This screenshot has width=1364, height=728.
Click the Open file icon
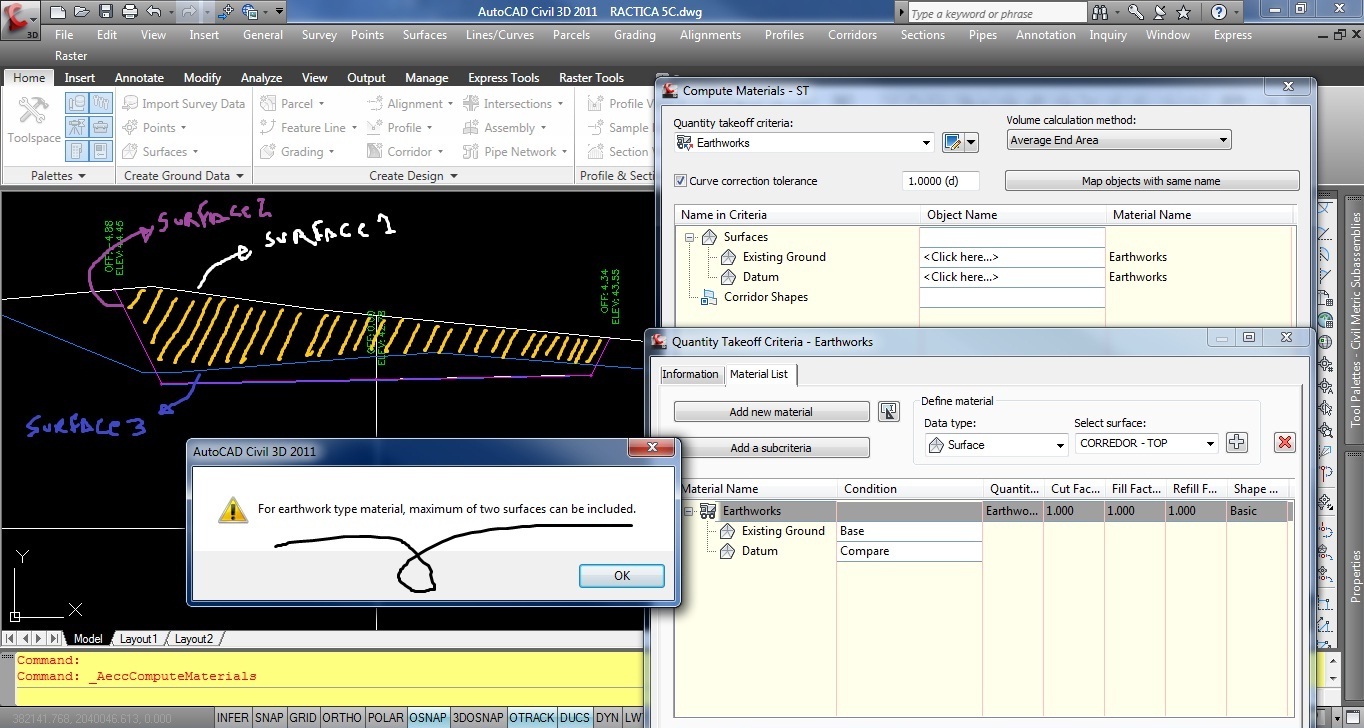[81, 12]
